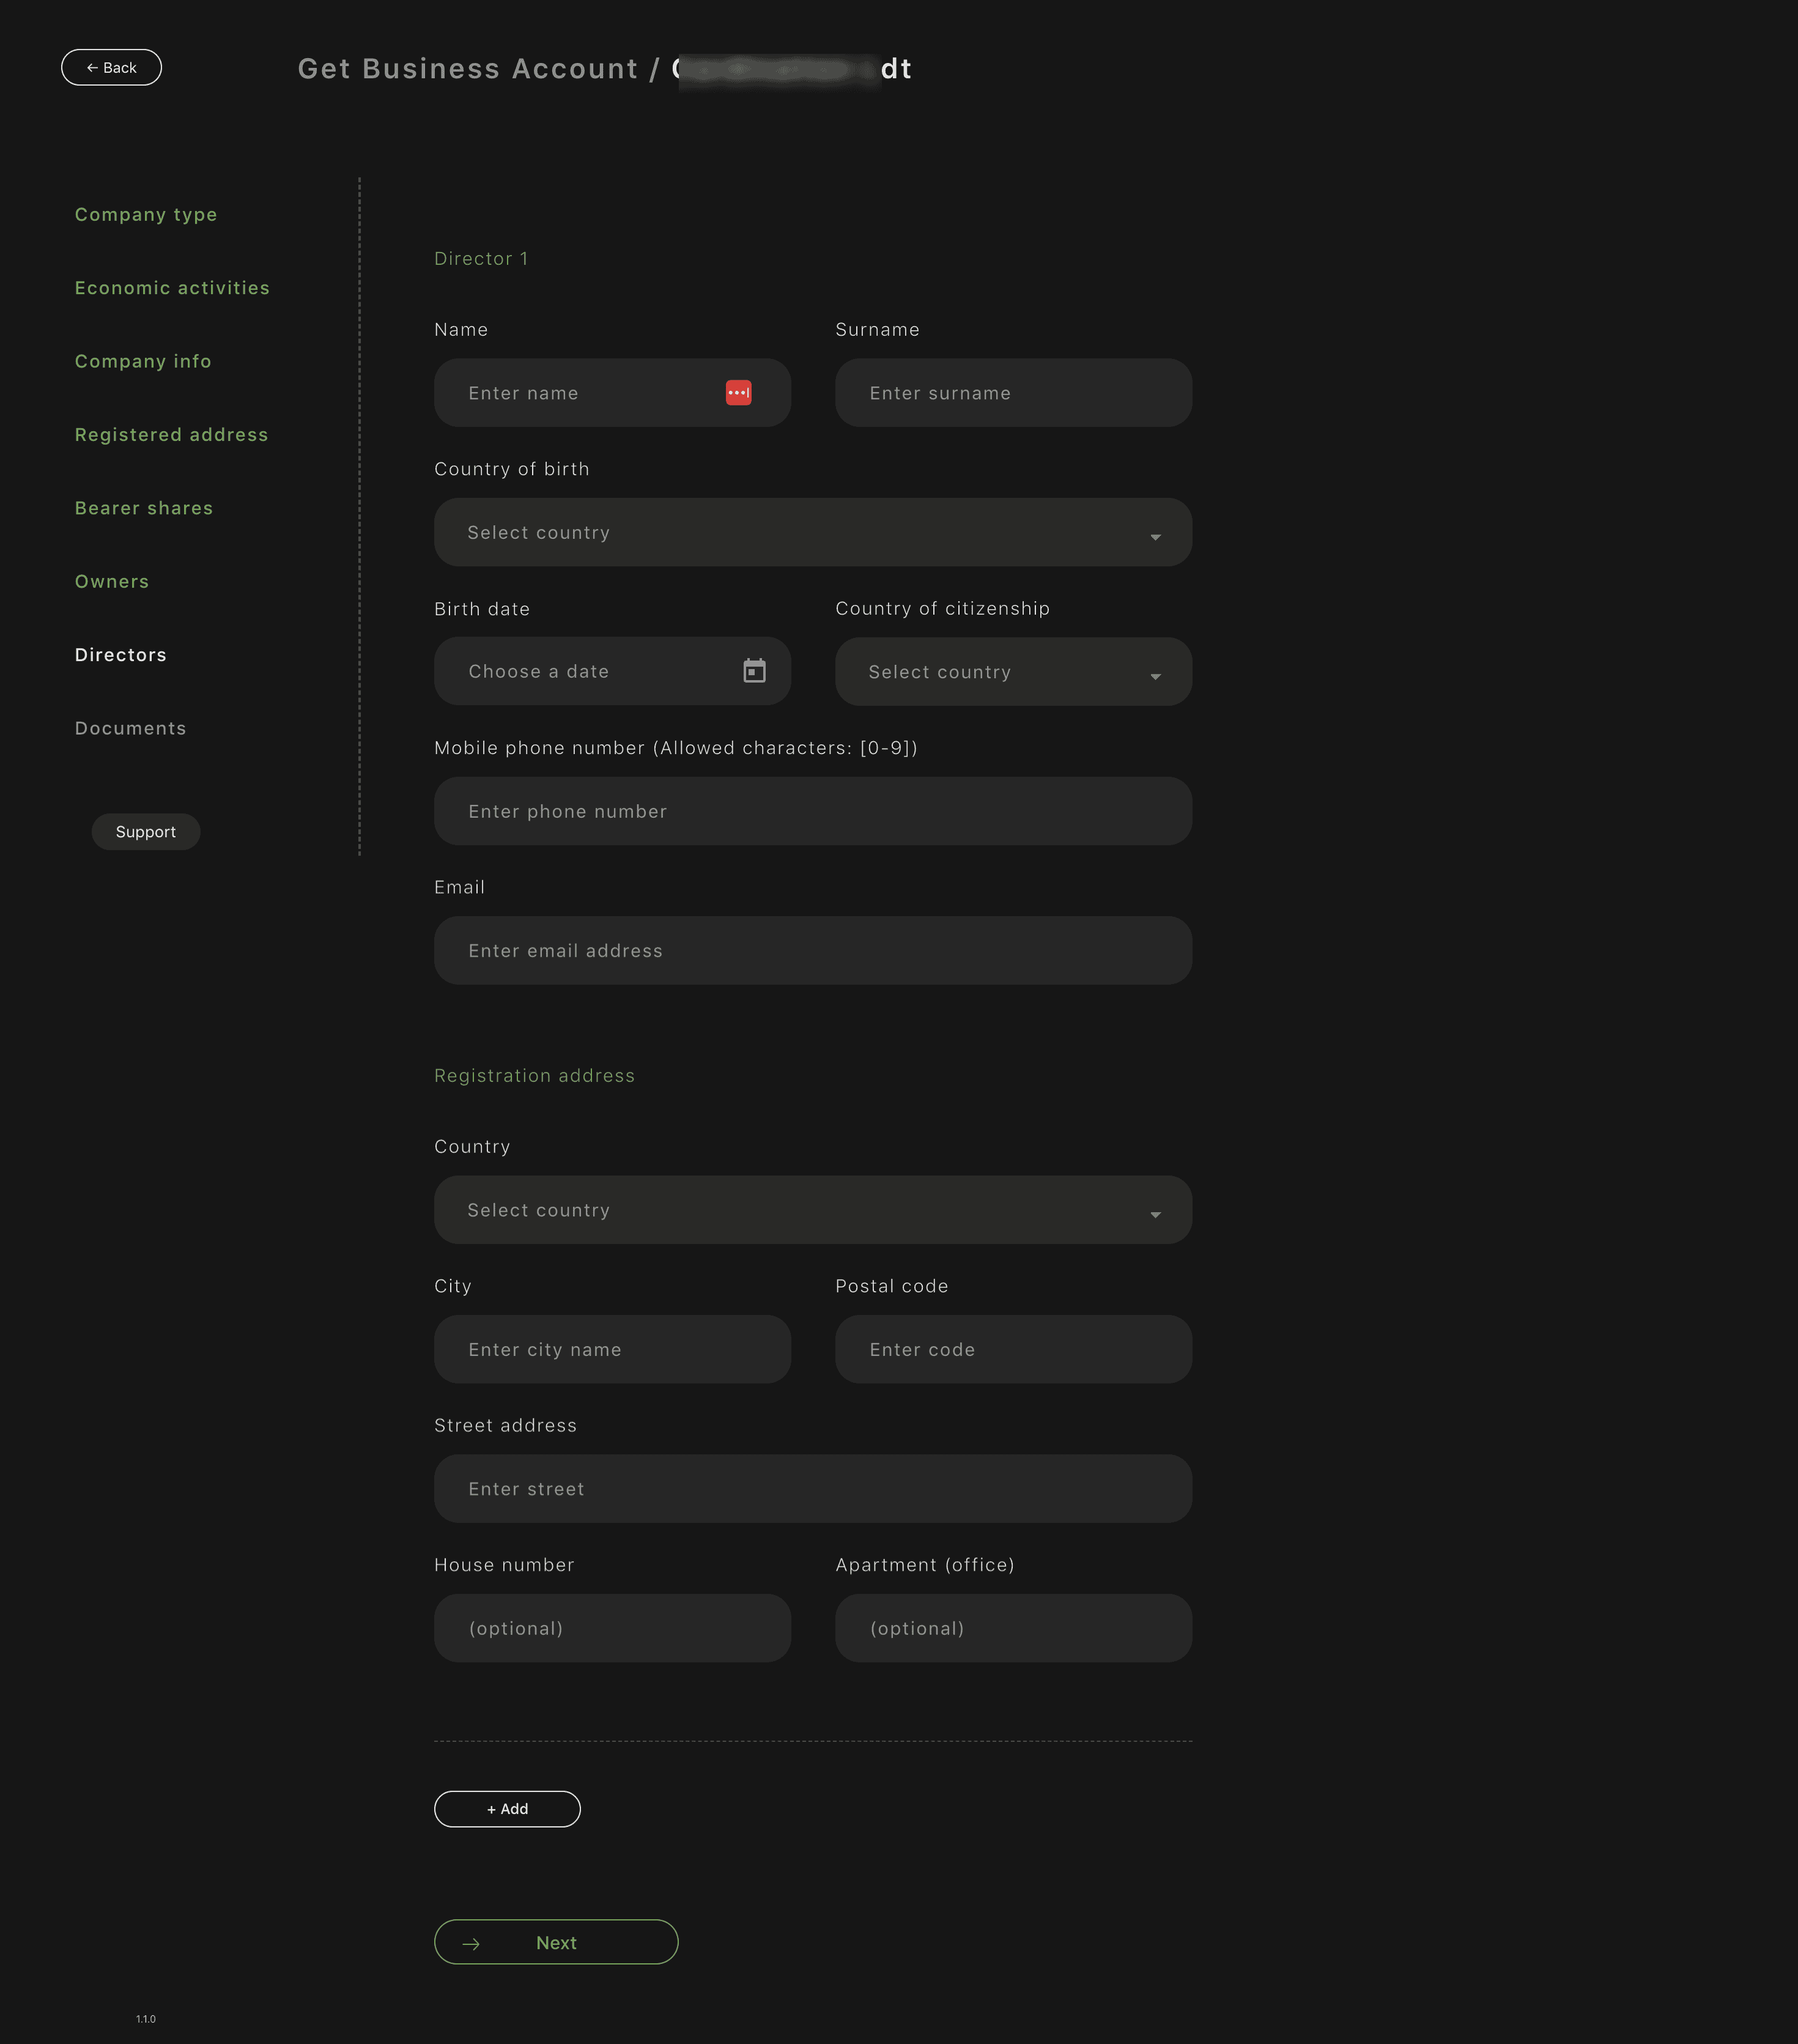Click the Enter phone number field
1798x2044 pixels.
(x=812, y=811)
